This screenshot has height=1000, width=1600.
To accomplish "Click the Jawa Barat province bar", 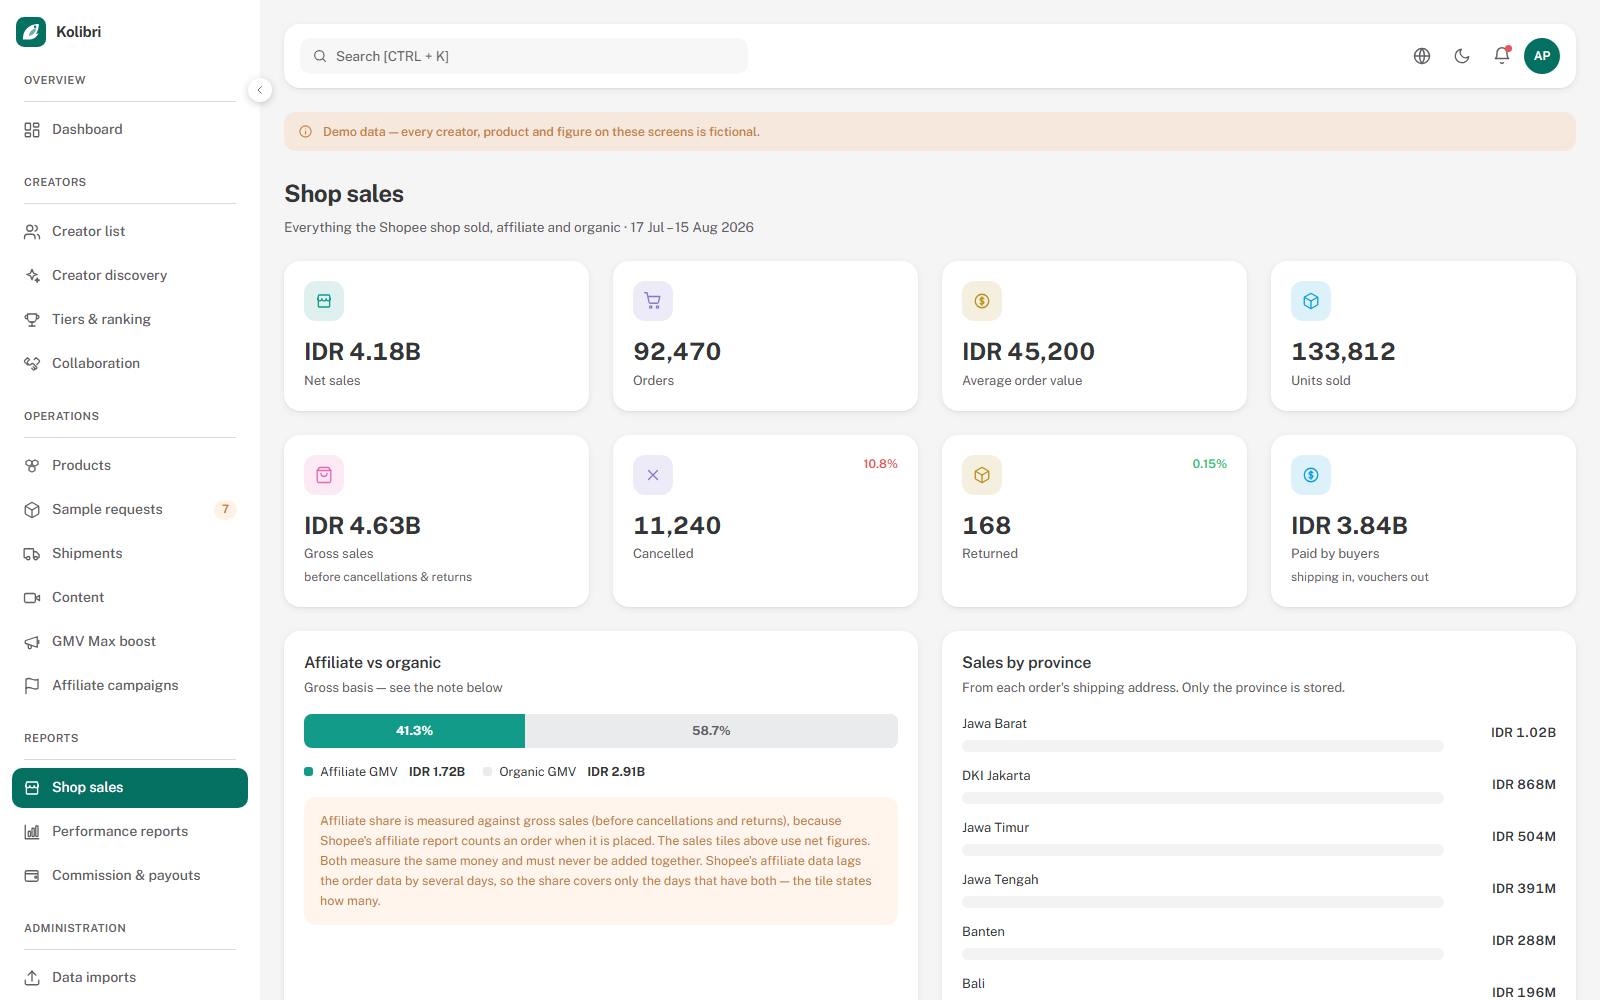I will click(x=1202, y=746).
